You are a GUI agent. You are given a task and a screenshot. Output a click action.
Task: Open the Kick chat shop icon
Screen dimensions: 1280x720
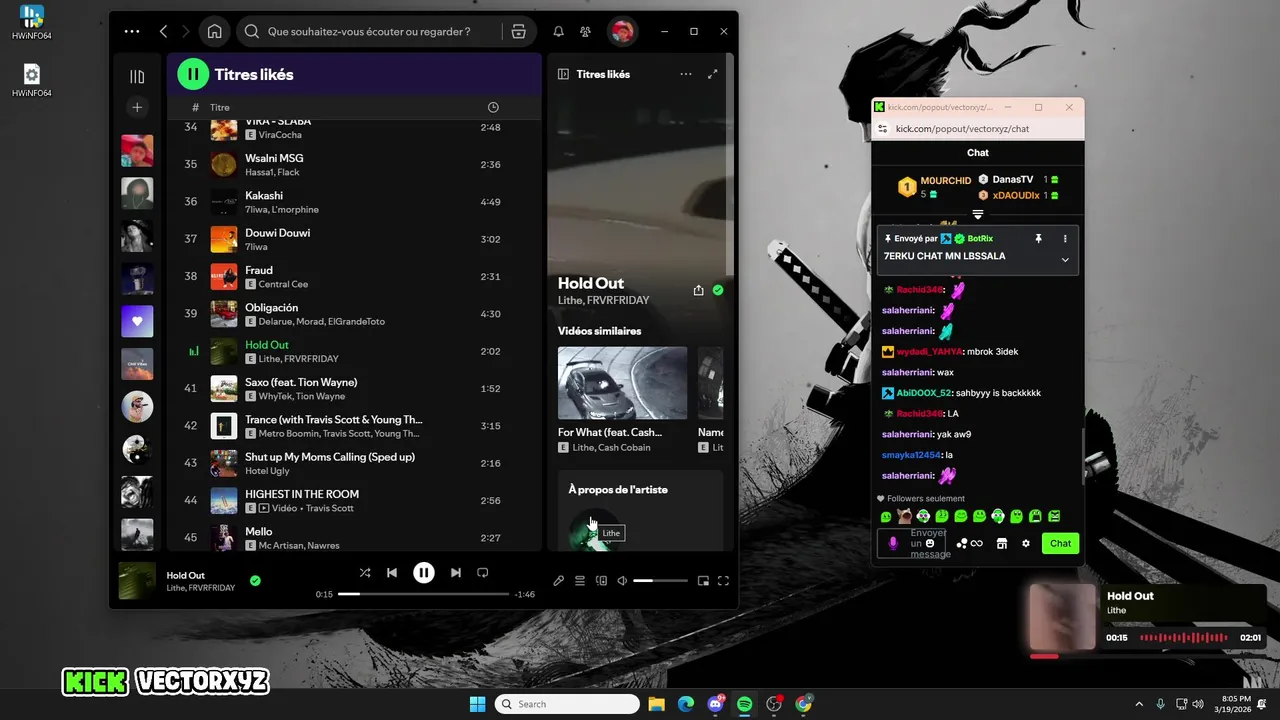[x=1002, y=543]
